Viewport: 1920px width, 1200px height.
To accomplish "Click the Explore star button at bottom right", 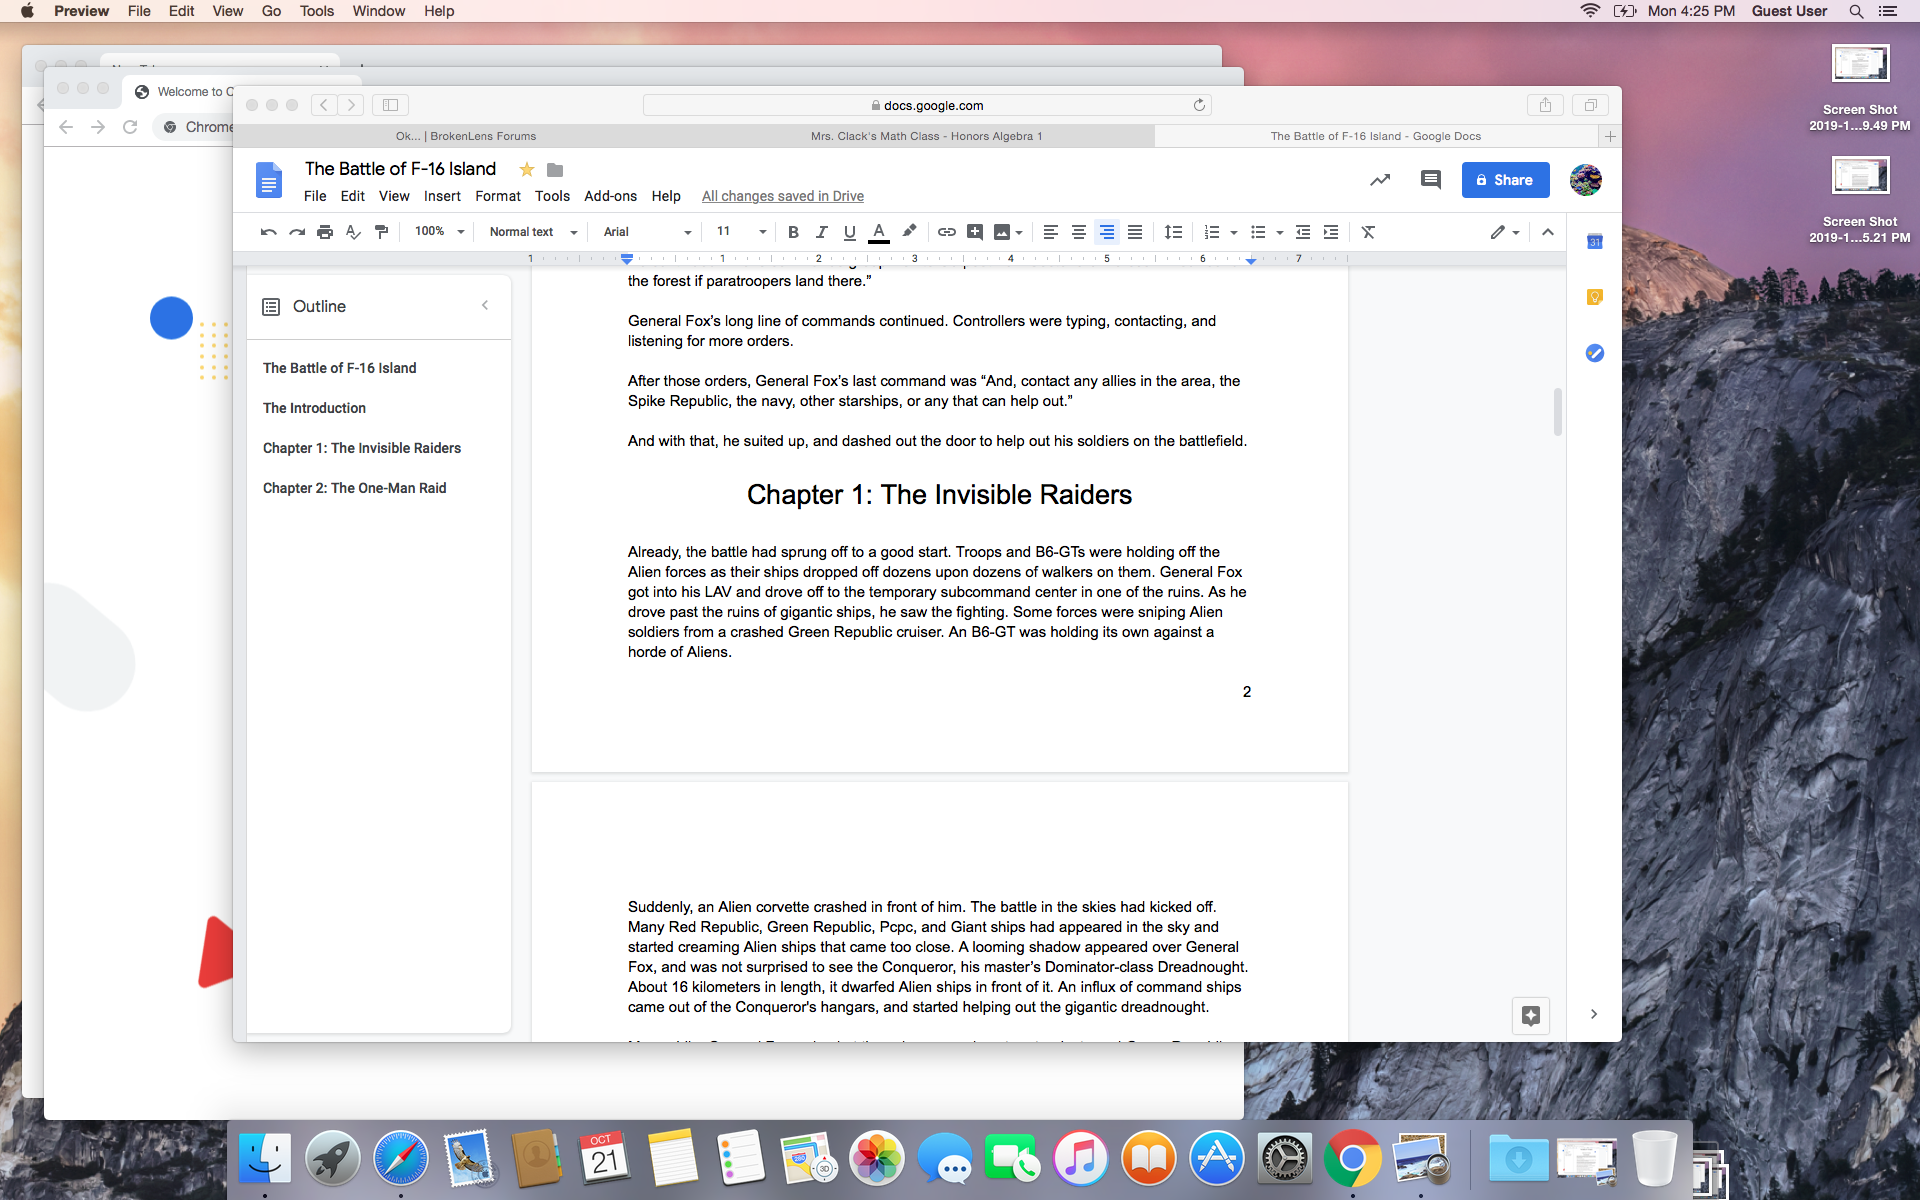I will [1531, 1015].
